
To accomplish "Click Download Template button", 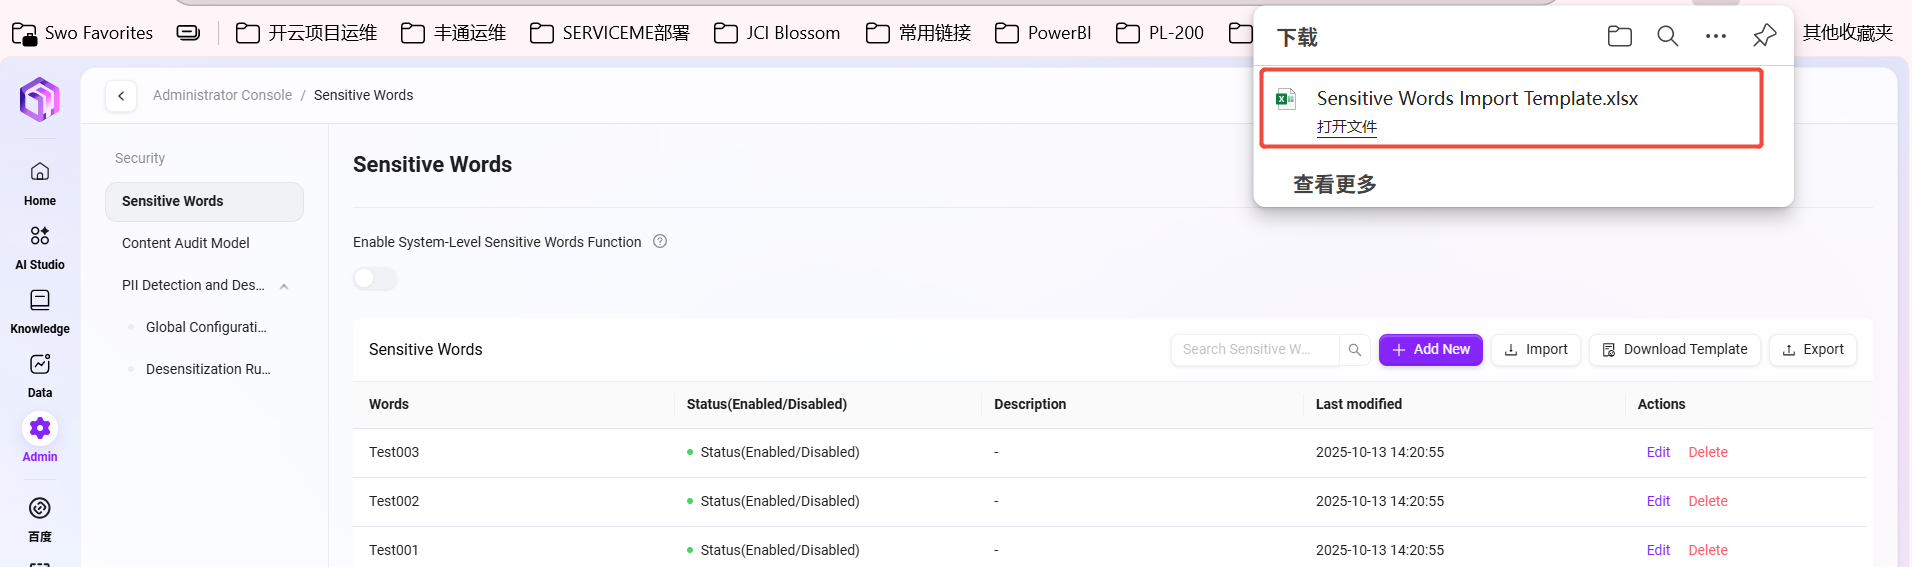I will 1674,350.
